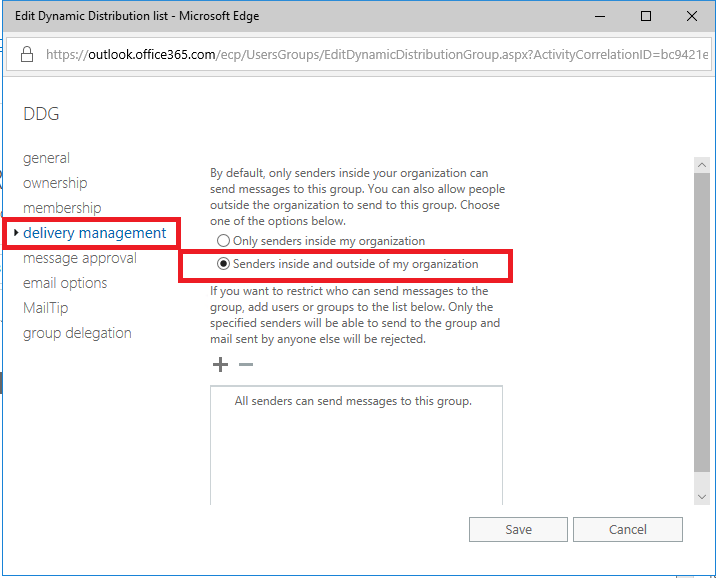Viewport: 716px width, 578px height.
Task: Click 'All senders can send messages' text
Action: pos(353,401)
